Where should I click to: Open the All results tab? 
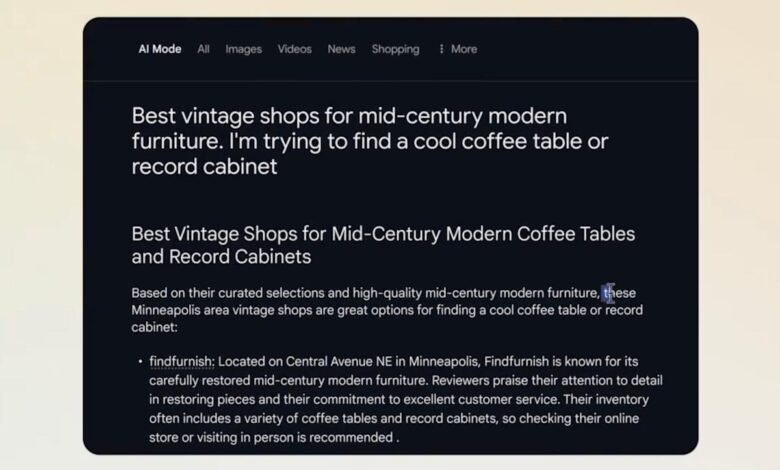click(x=203, y=49)
